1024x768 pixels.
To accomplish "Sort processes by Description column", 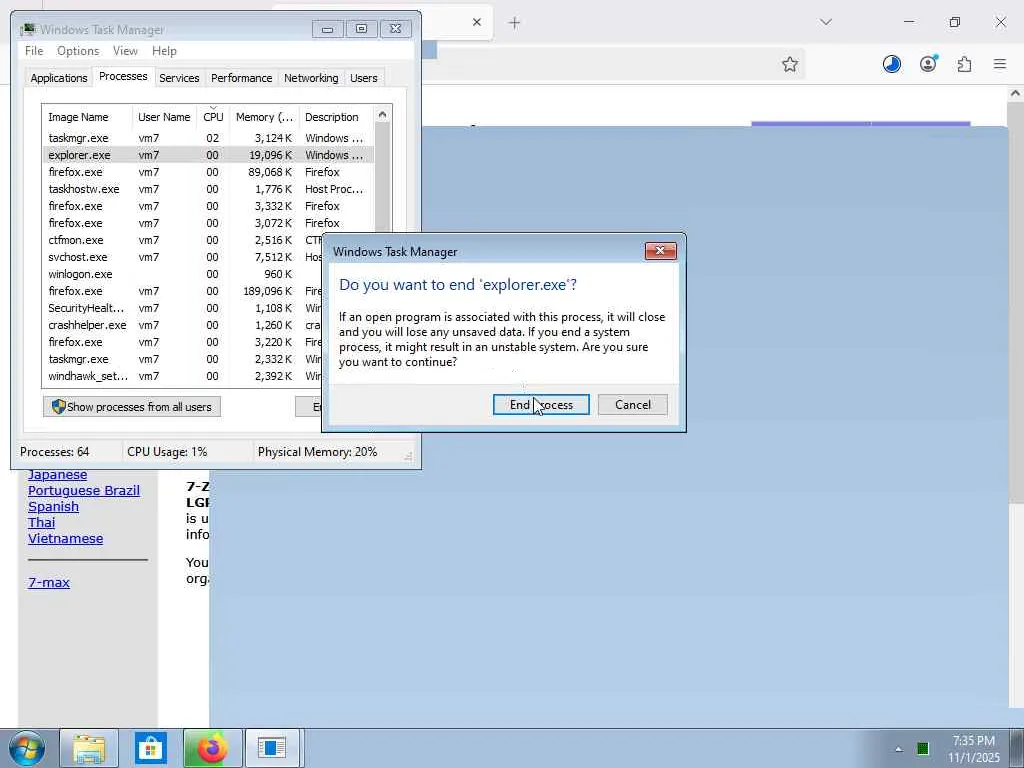I will tap(336, 117).
